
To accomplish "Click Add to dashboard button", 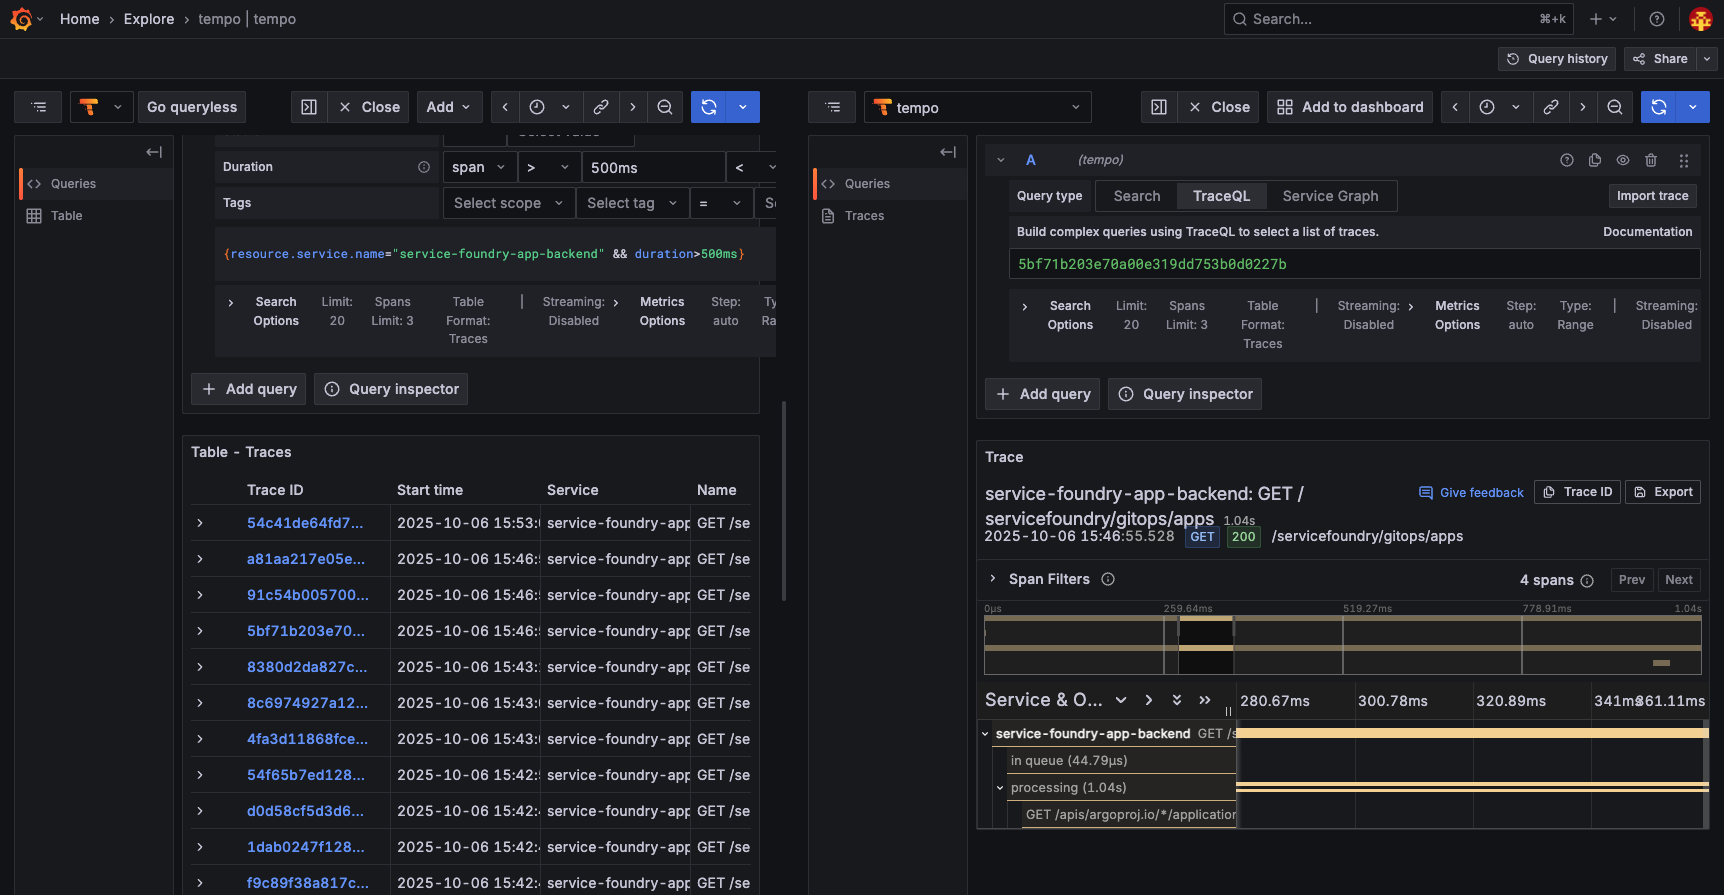I will tap(1350, 107).
